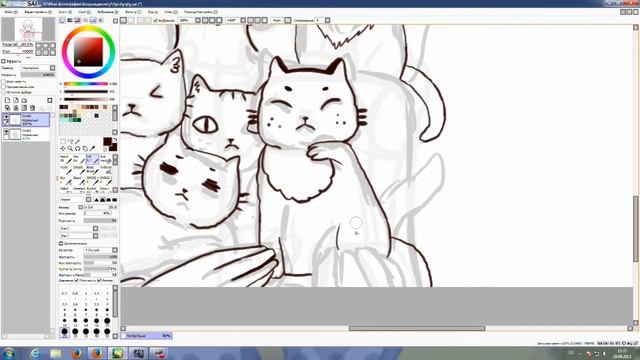
Task: Collapse the Advanced brush settings section
Action: 61,243
